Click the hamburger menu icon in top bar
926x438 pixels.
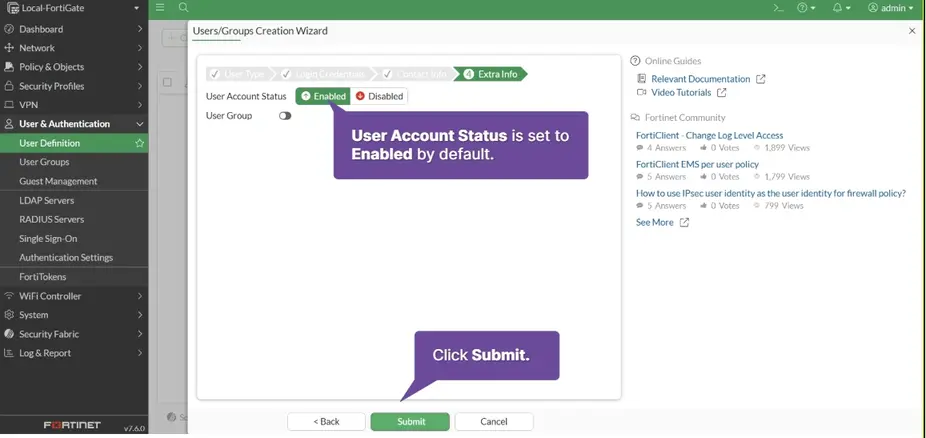(160, 8)
